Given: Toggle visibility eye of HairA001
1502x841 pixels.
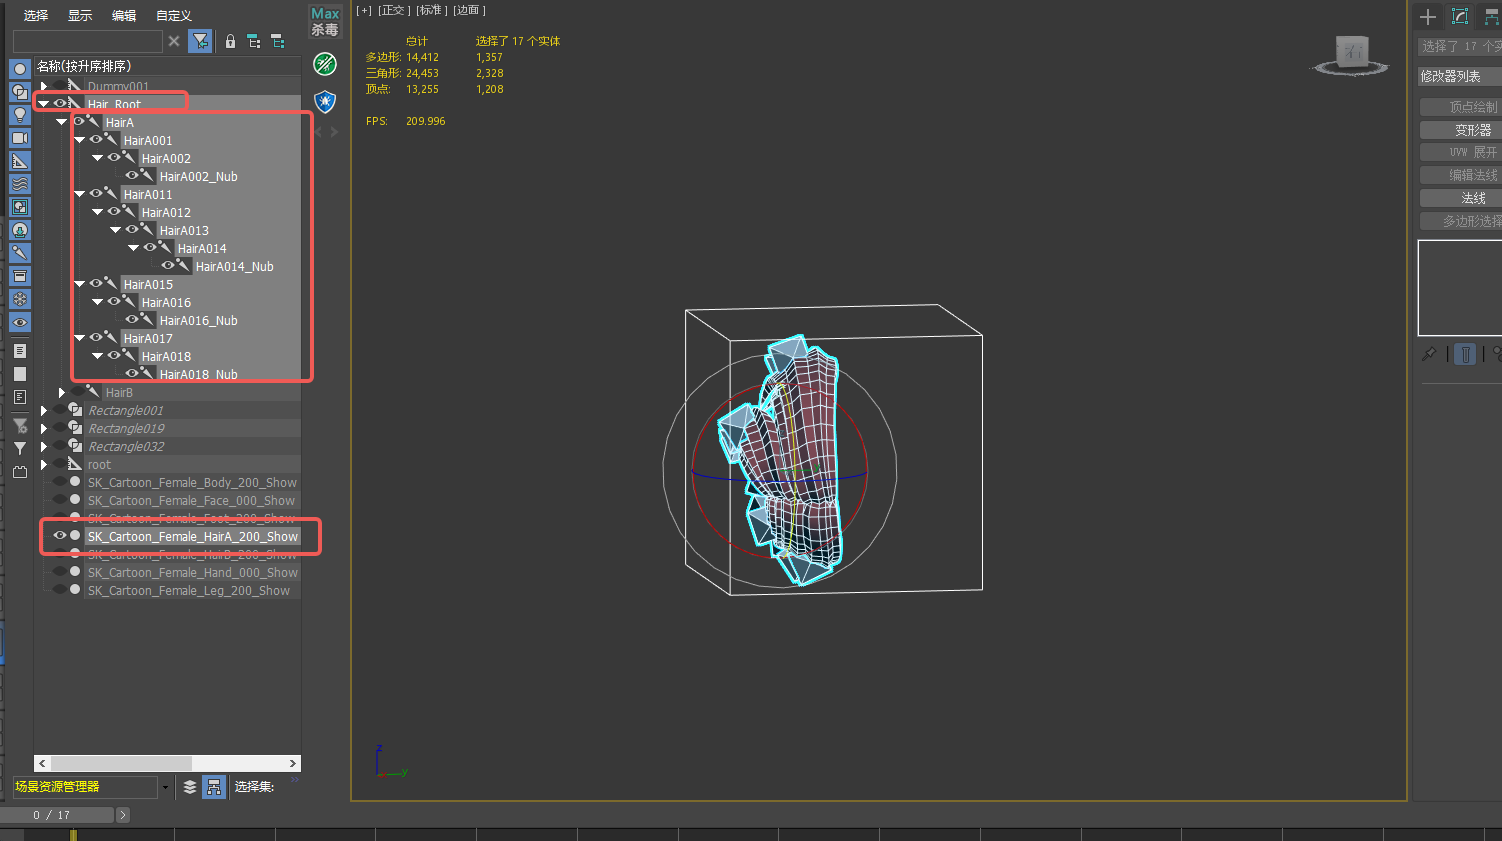Looking at the screenshot, I should pos(97,139).
